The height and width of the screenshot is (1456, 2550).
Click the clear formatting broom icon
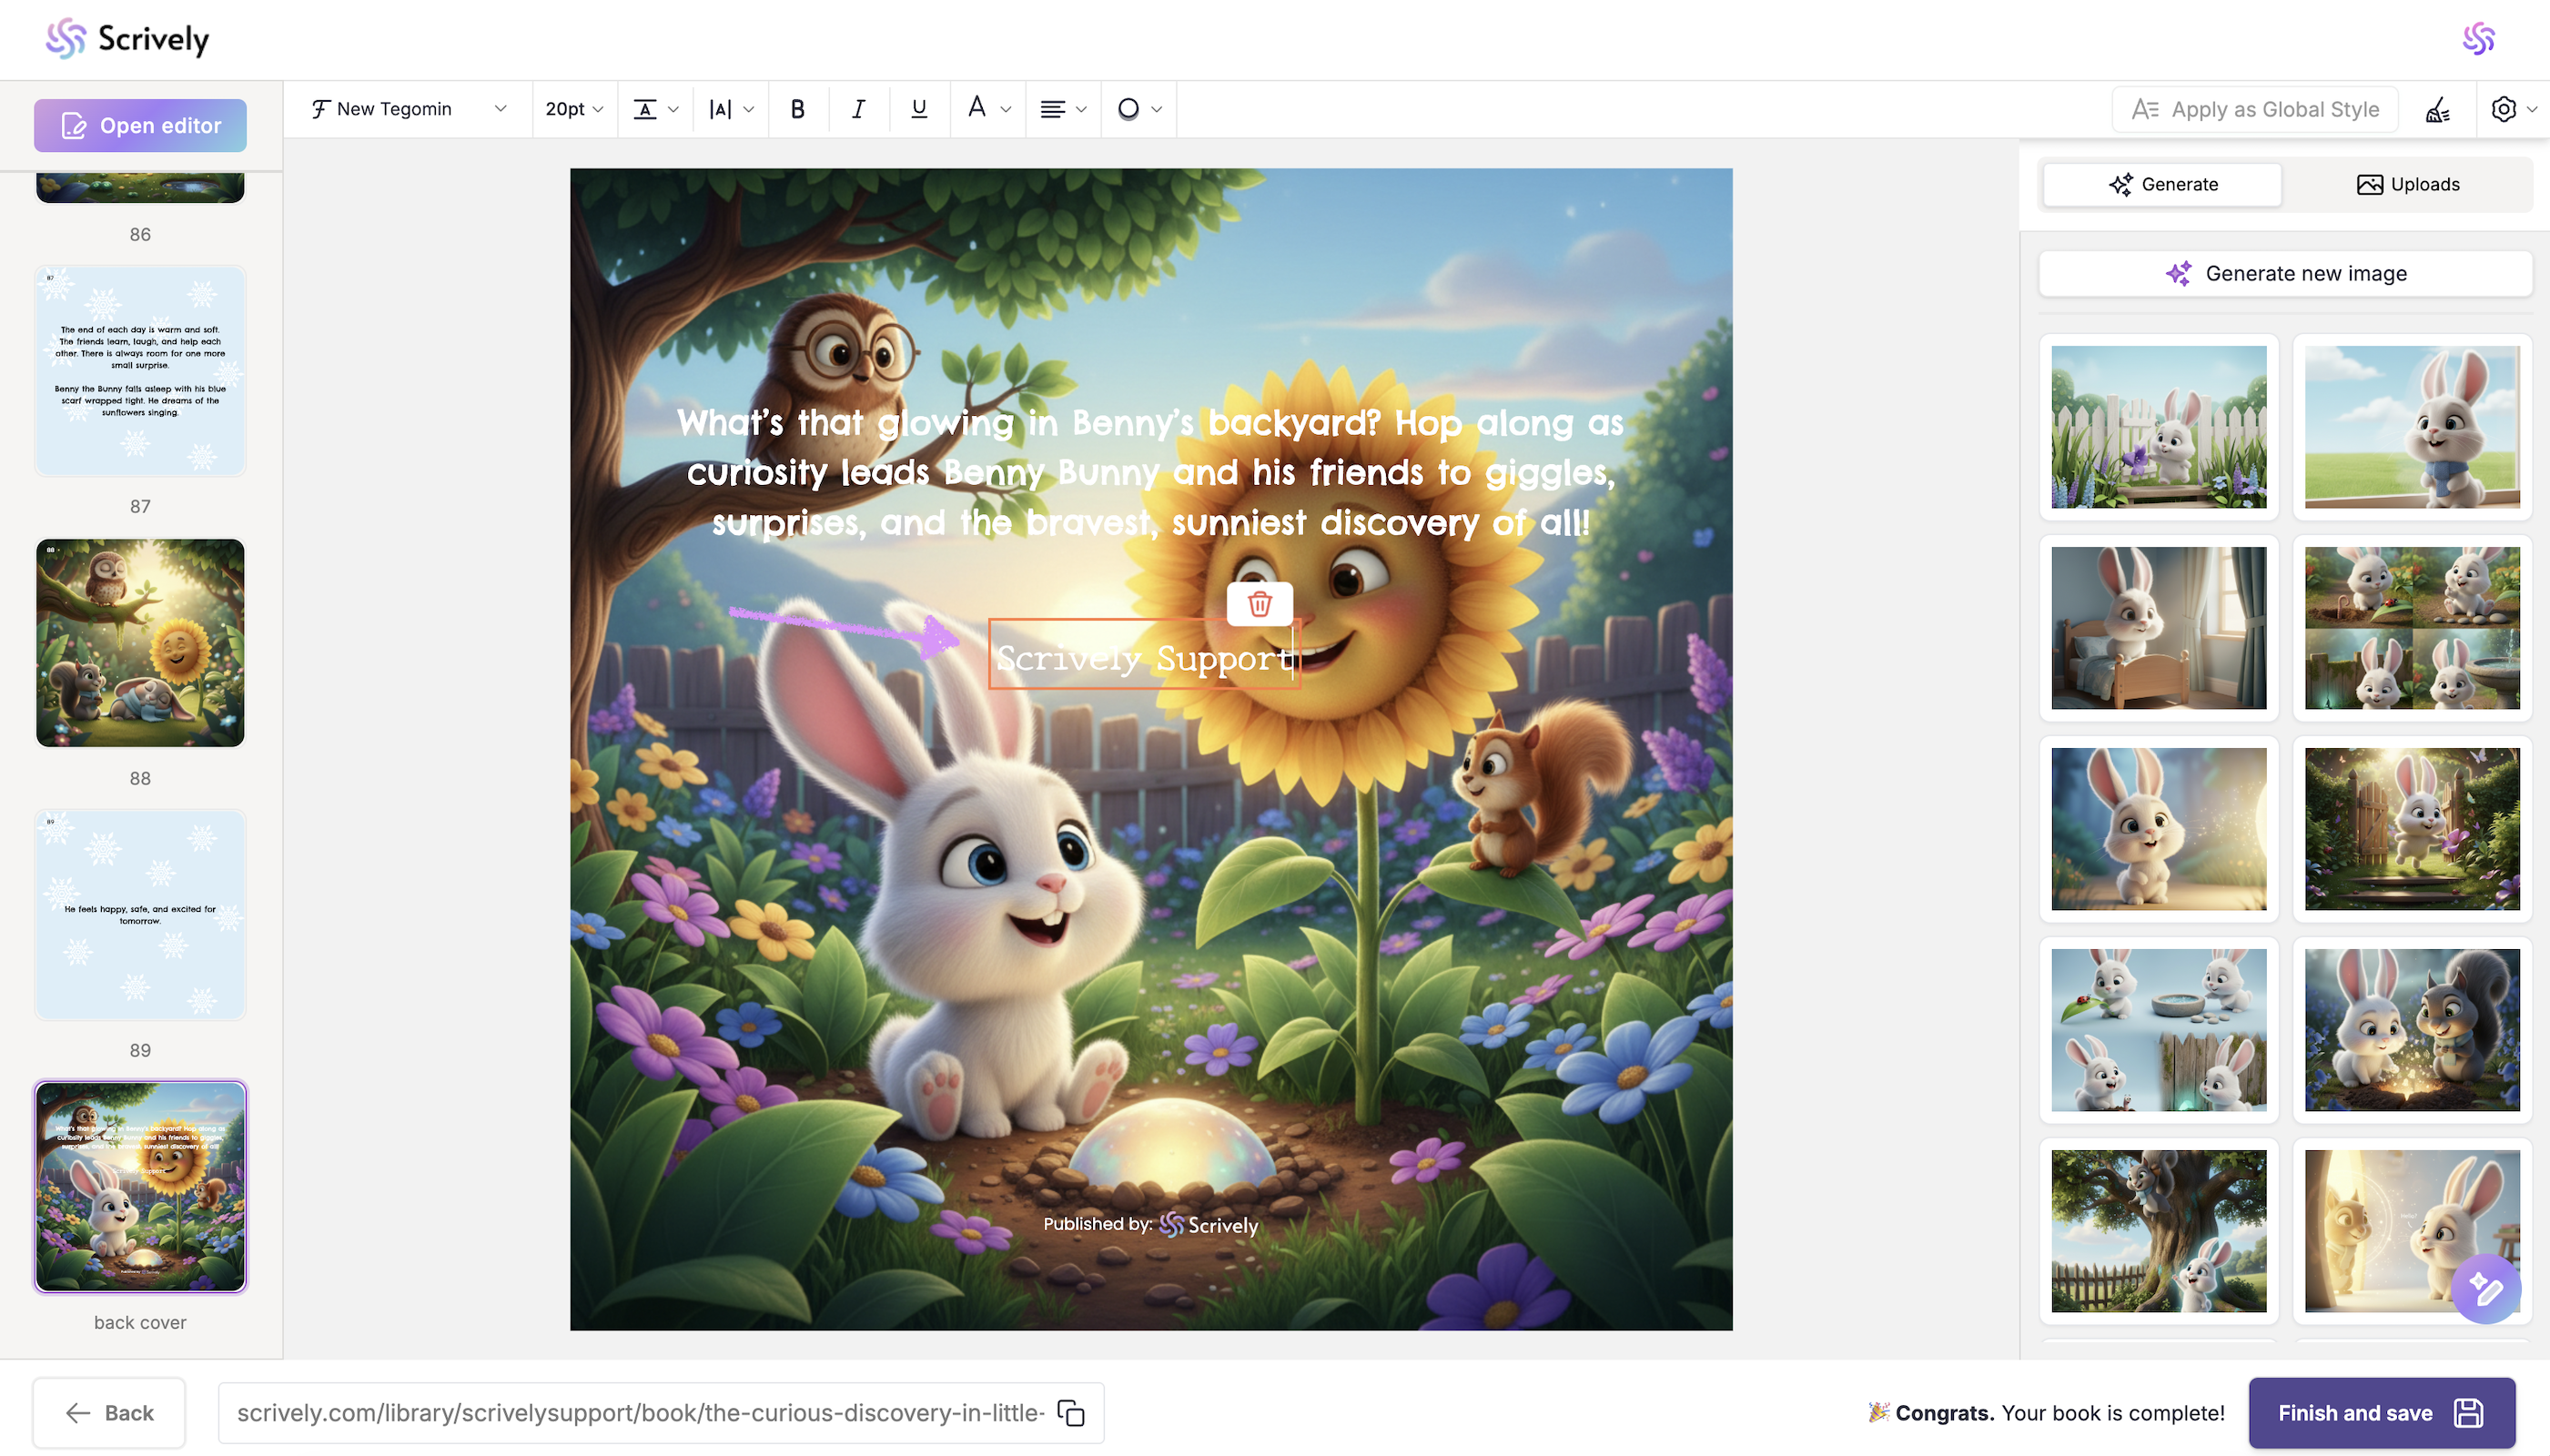tap(2437, 110)
